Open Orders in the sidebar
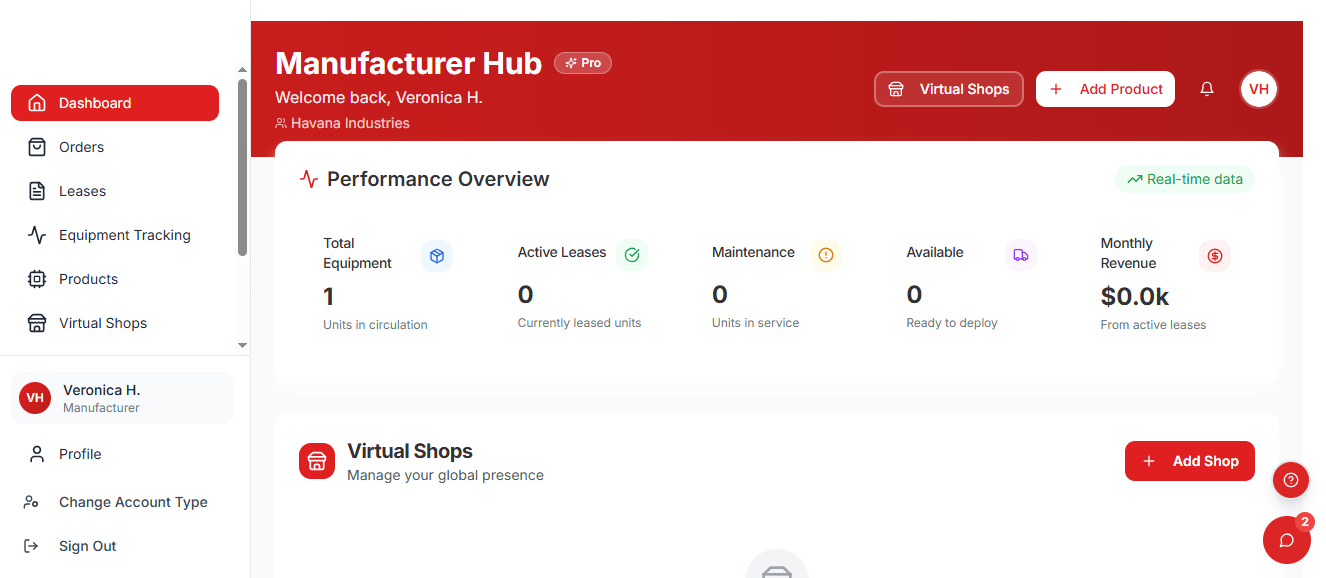 click(x=81, y=147)
